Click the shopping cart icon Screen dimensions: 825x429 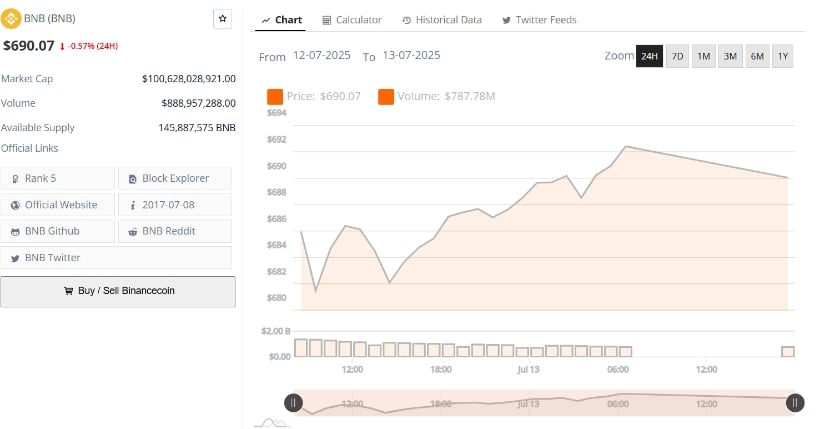pyautogui.click(x=68, y=291)
